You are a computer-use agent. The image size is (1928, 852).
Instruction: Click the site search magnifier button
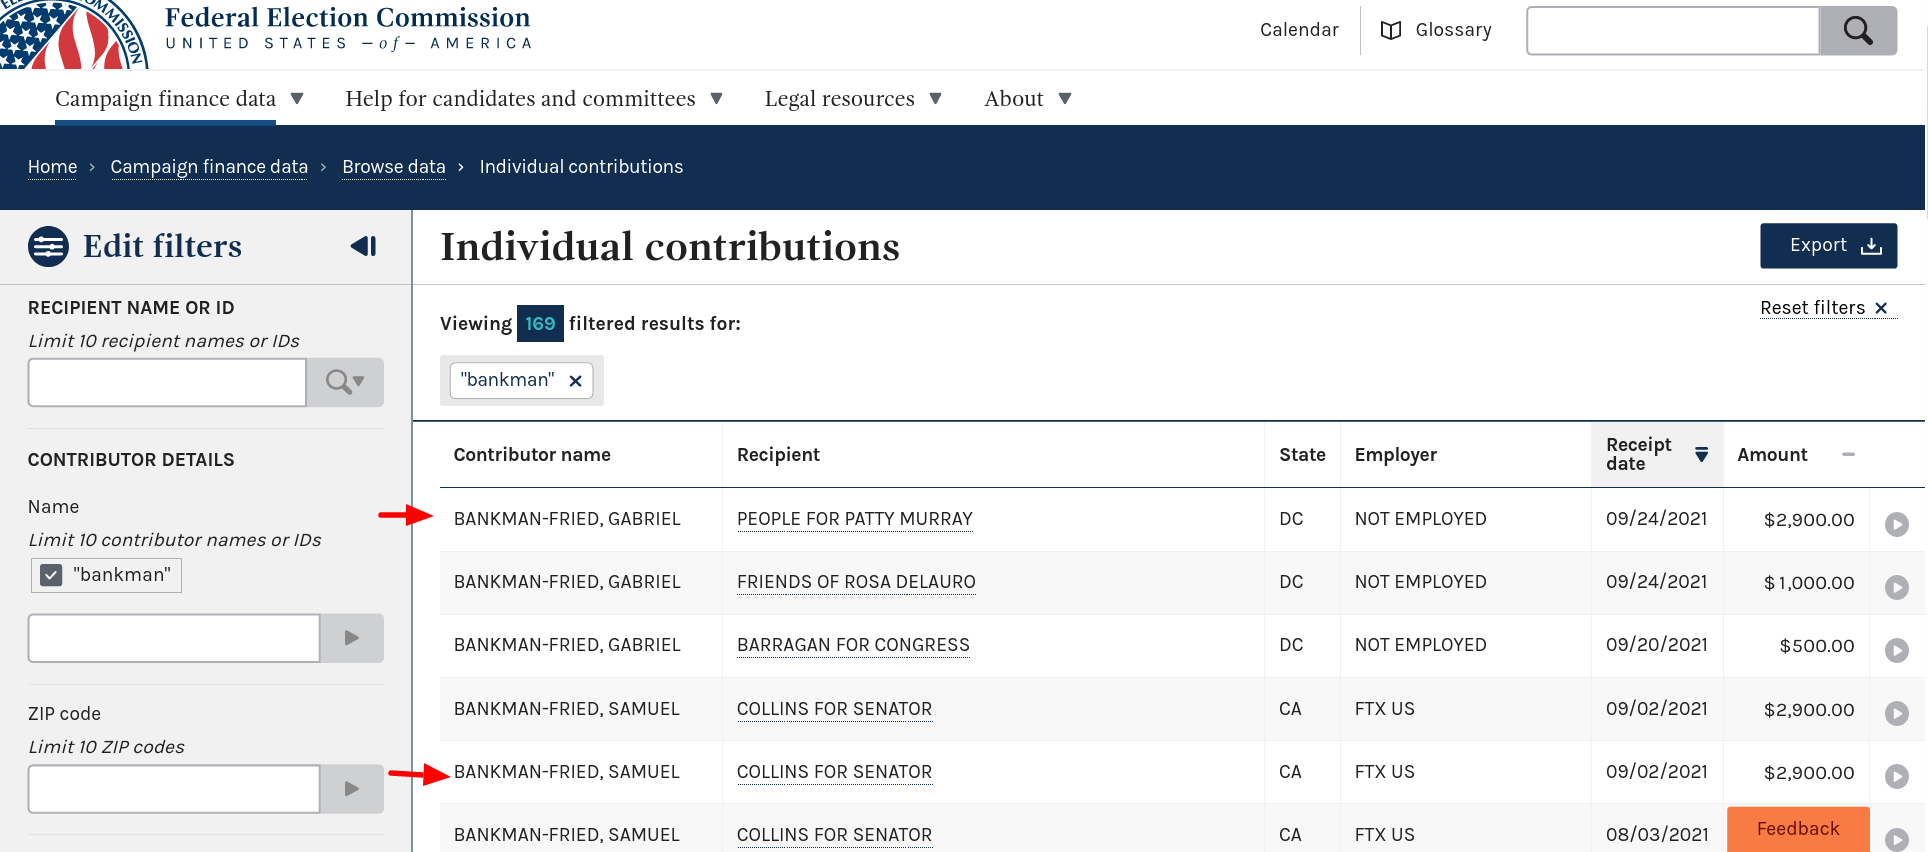point(1858,31)
